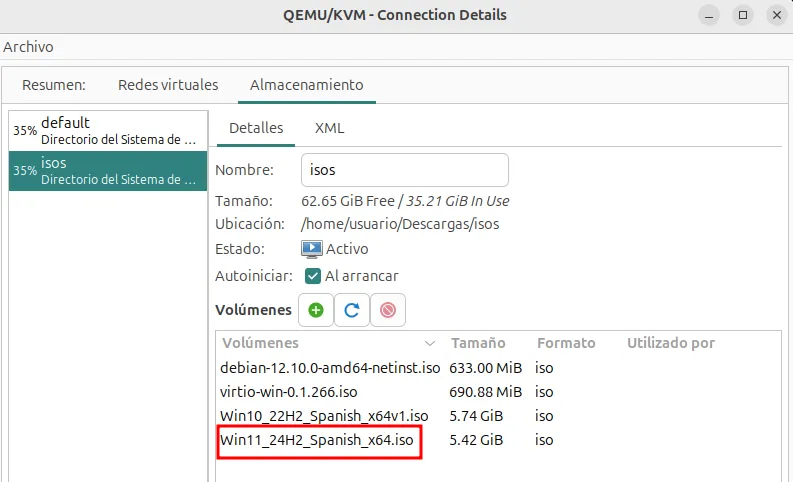This screenshot has width=793, height=482.
Task: Toggle the Al arrancar autostart checkbox
Action: (313, 276)
